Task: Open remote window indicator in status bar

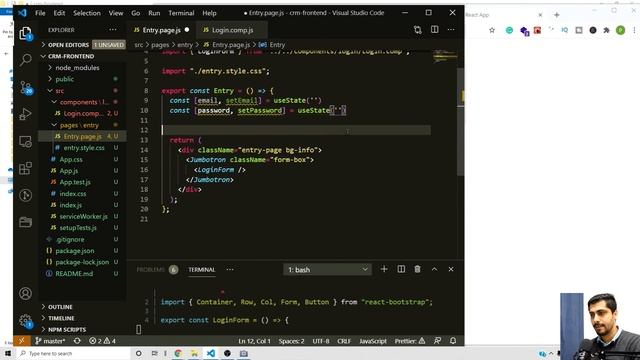Action: point(22,340)
